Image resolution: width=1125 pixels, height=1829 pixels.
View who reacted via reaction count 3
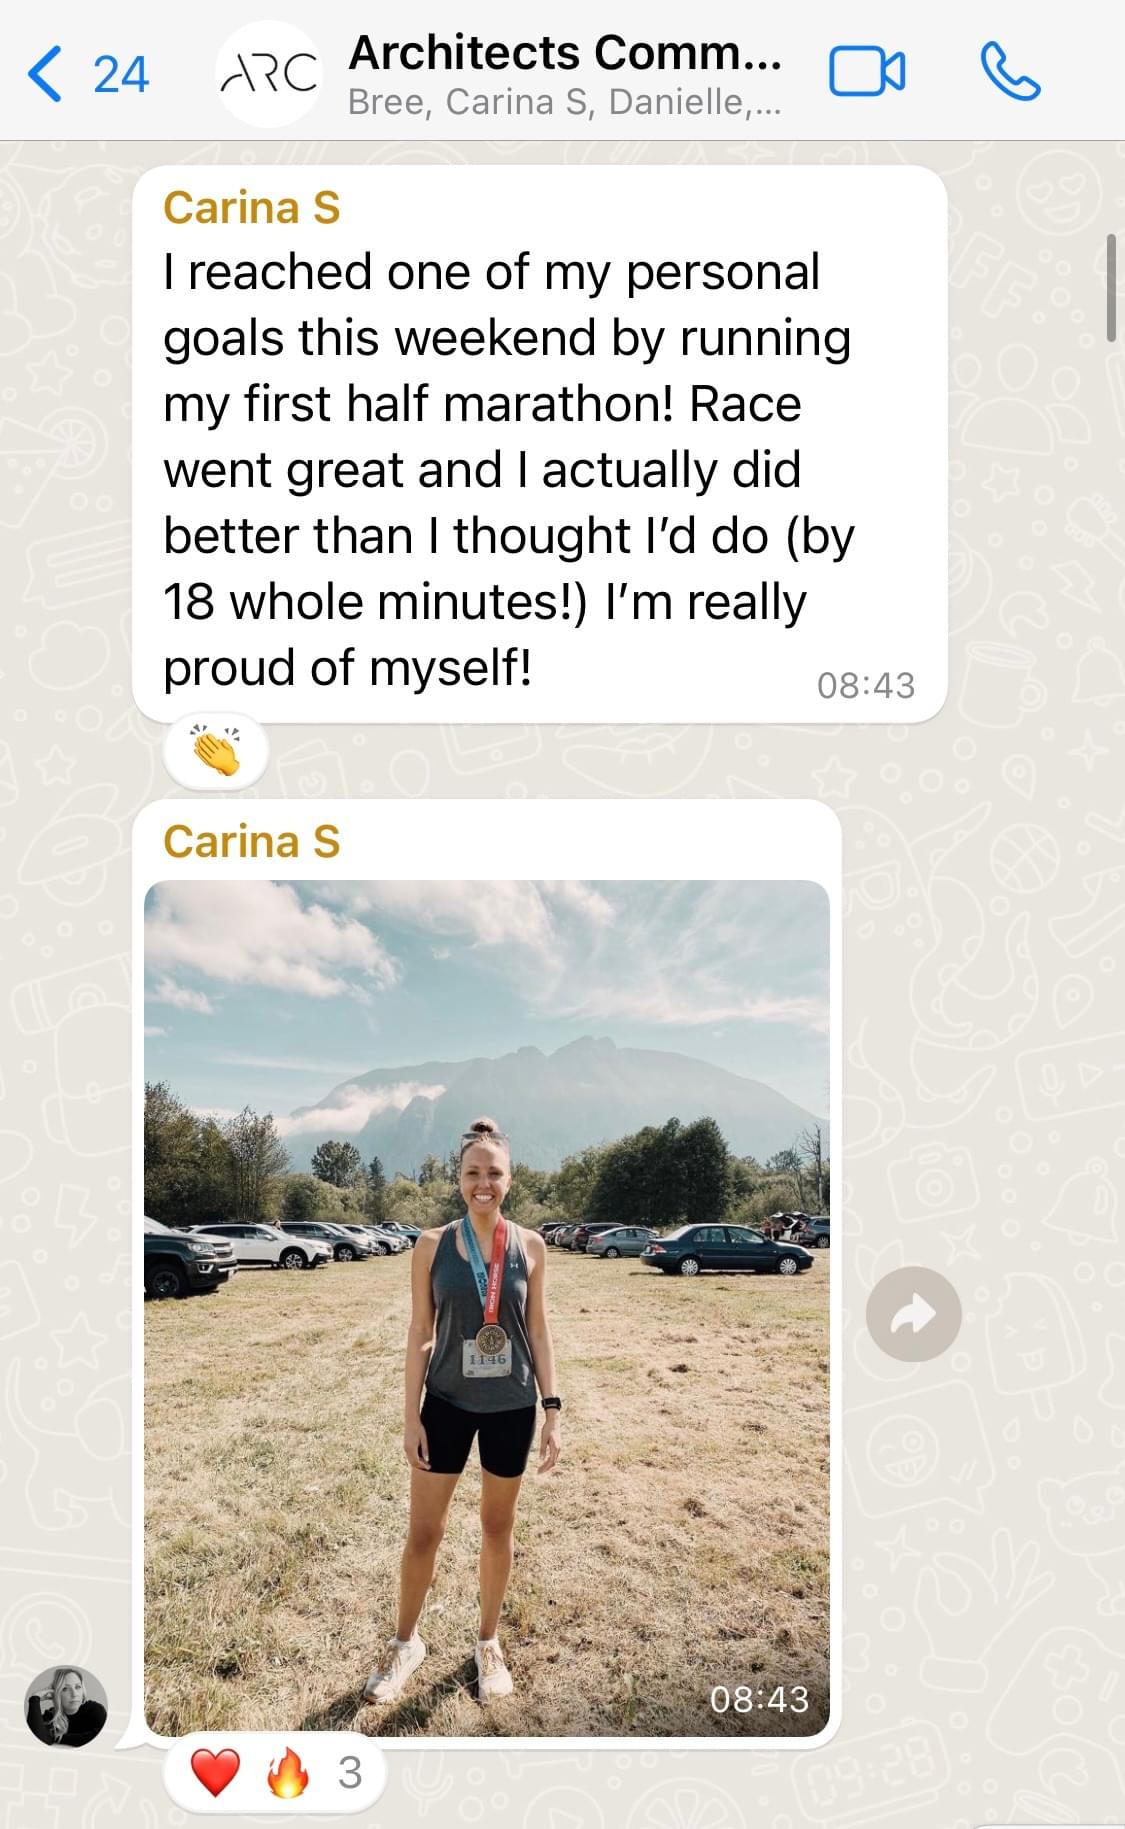349,1773
